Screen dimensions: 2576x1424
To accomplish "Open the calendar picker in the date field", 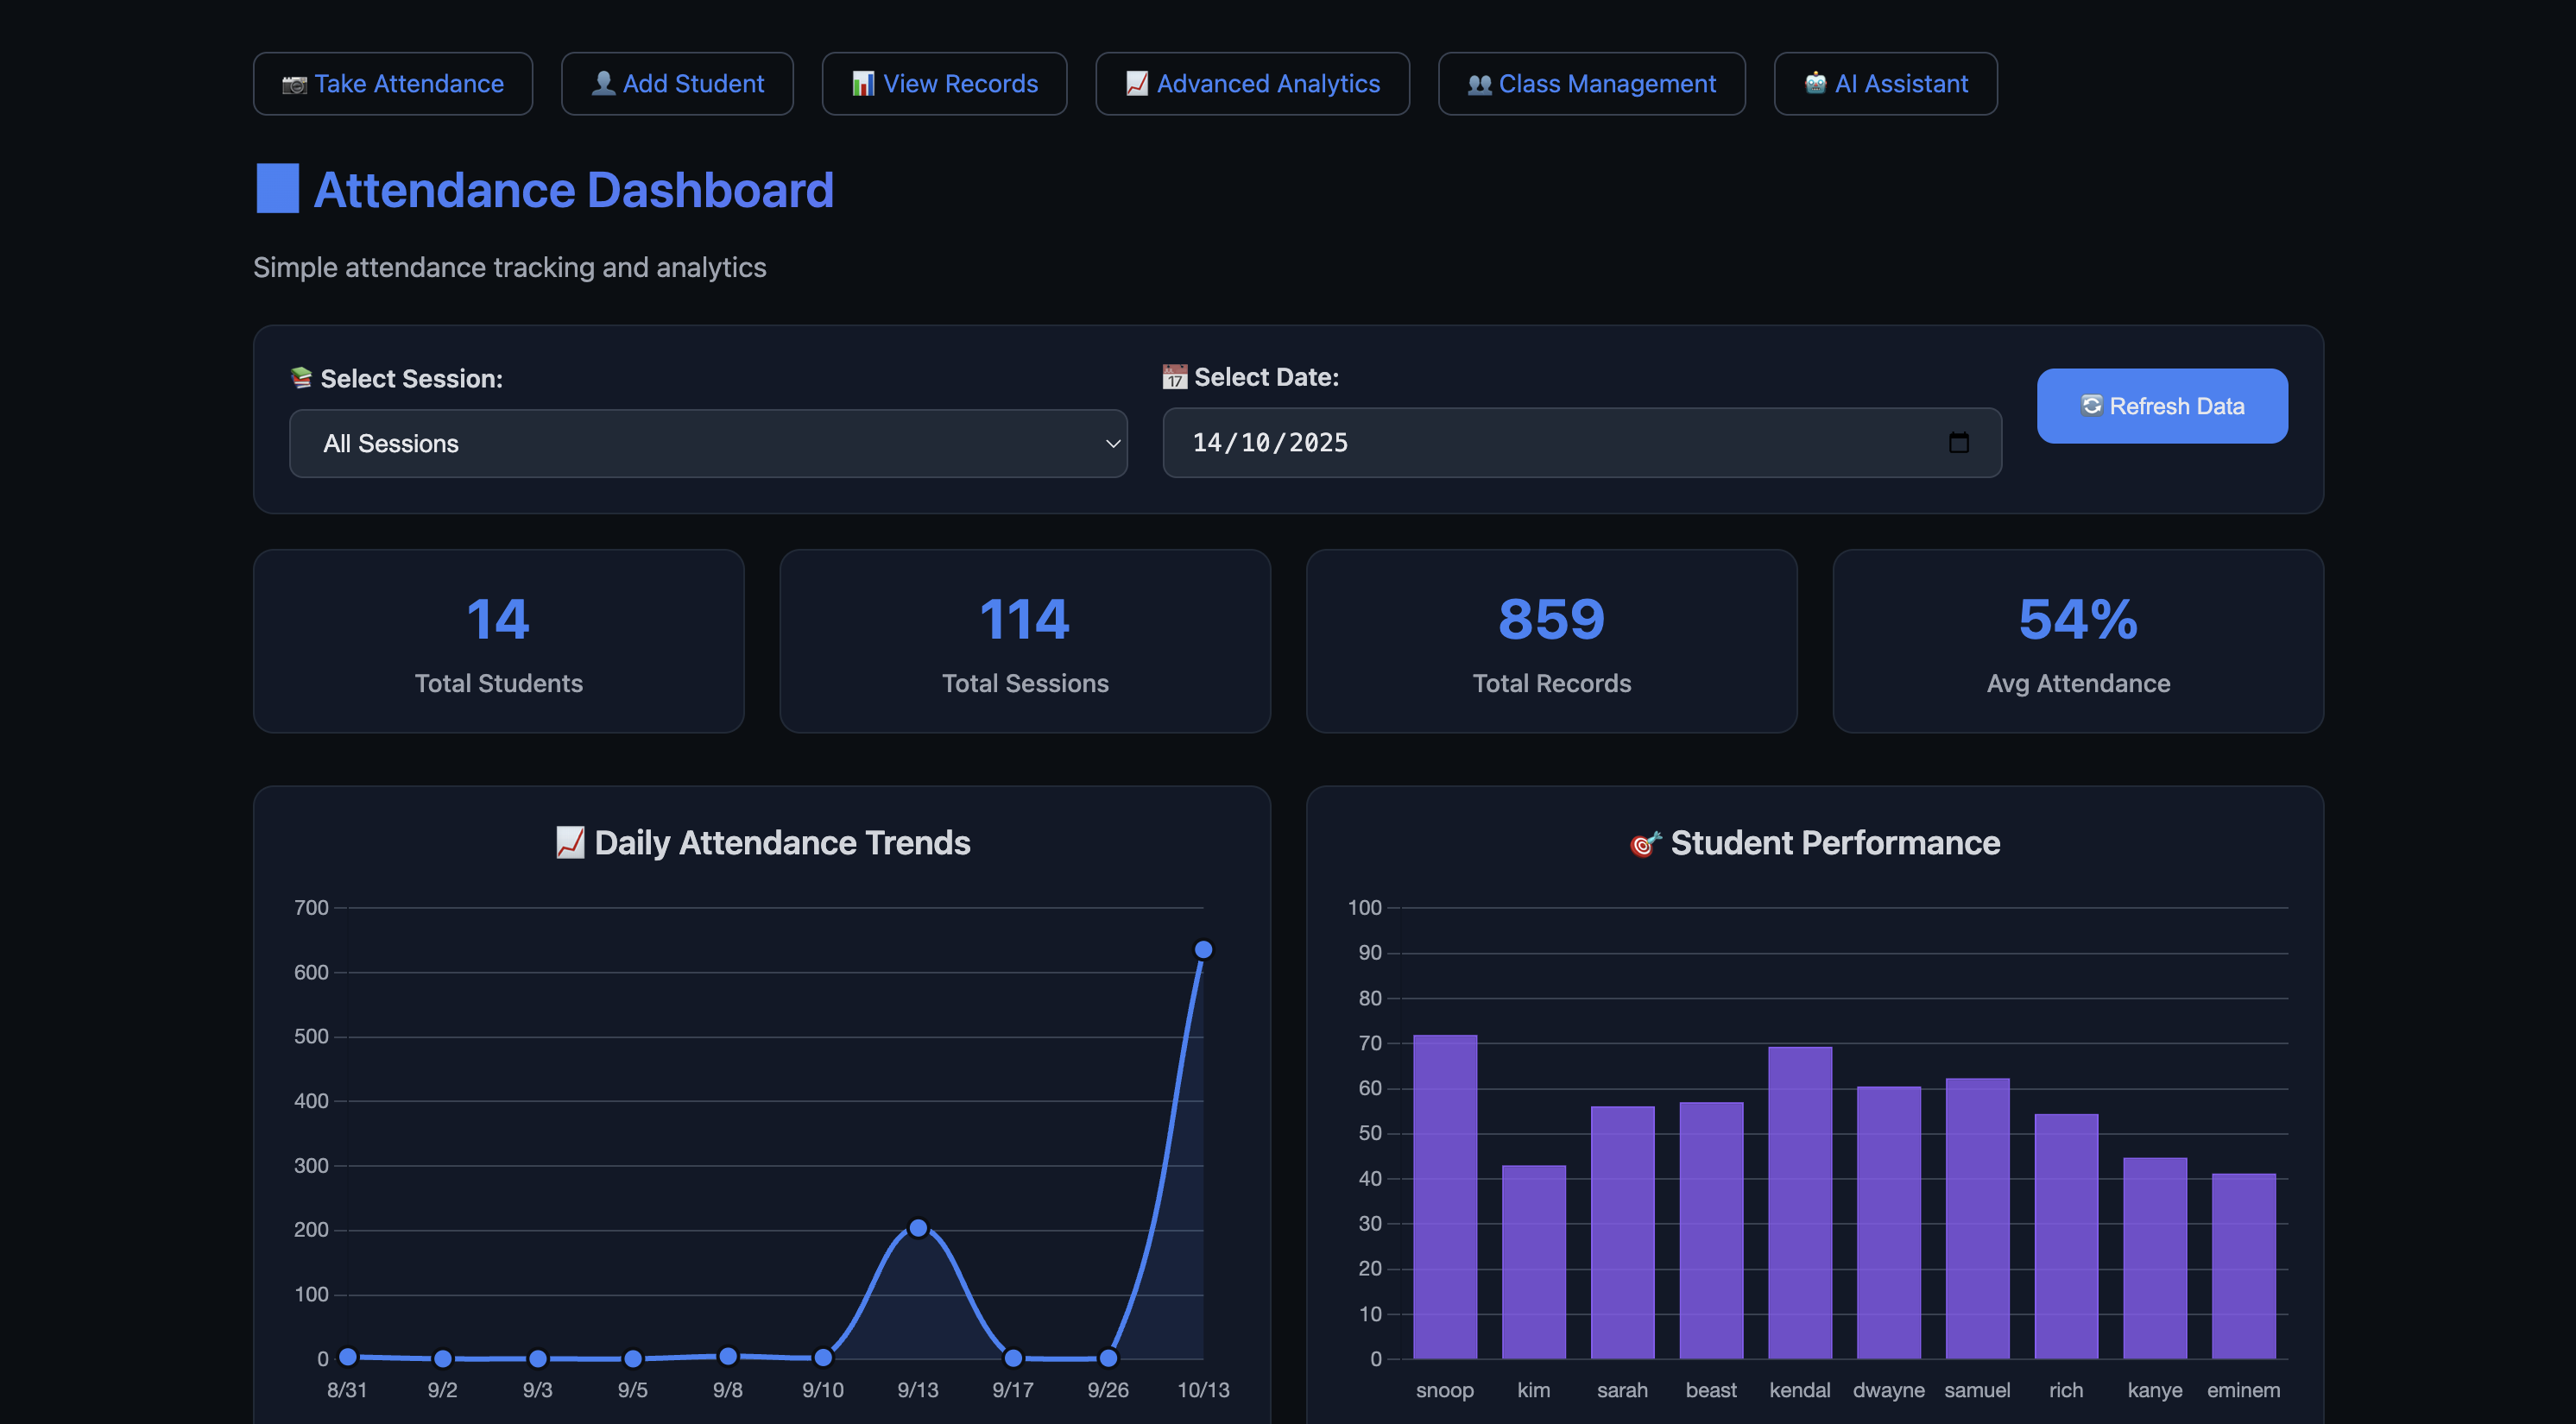I will point(1958,443).
